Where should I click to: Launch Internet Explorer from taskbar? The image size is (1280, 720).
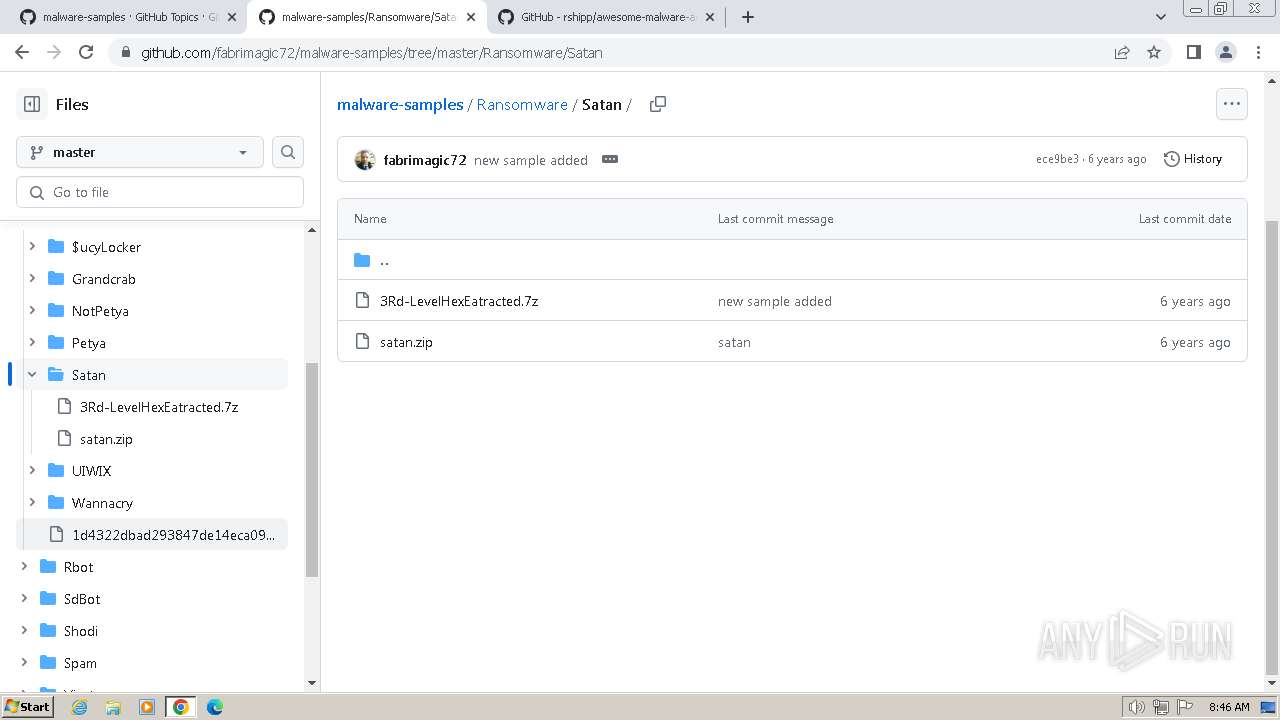[x=80, y=707]
